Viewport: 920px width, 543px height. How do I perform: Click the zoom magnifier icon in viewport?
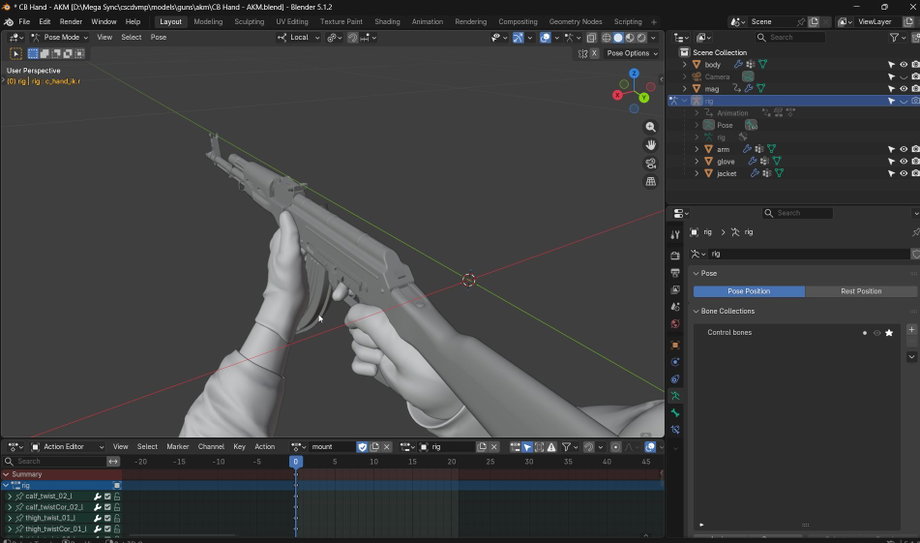[651, 127]
